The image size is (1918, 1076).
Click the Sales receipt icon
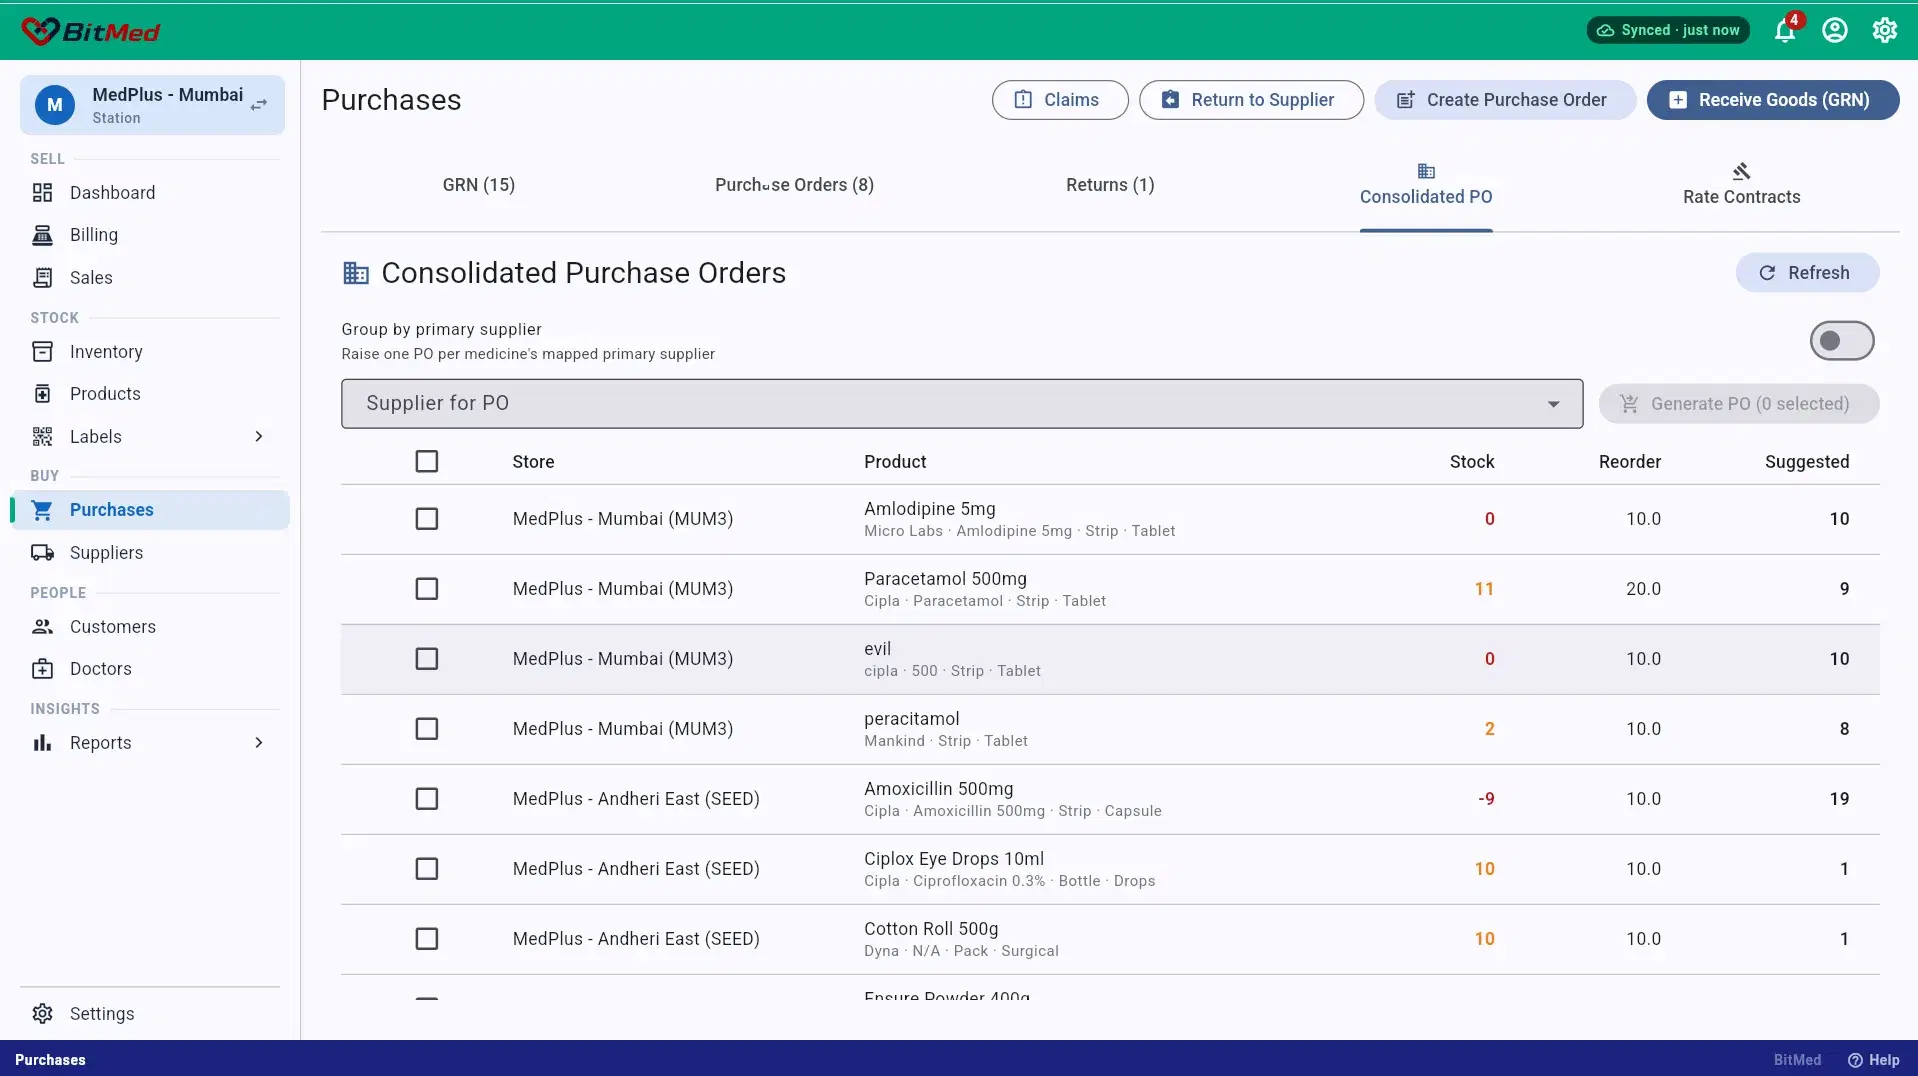click(x=42, y=278)
